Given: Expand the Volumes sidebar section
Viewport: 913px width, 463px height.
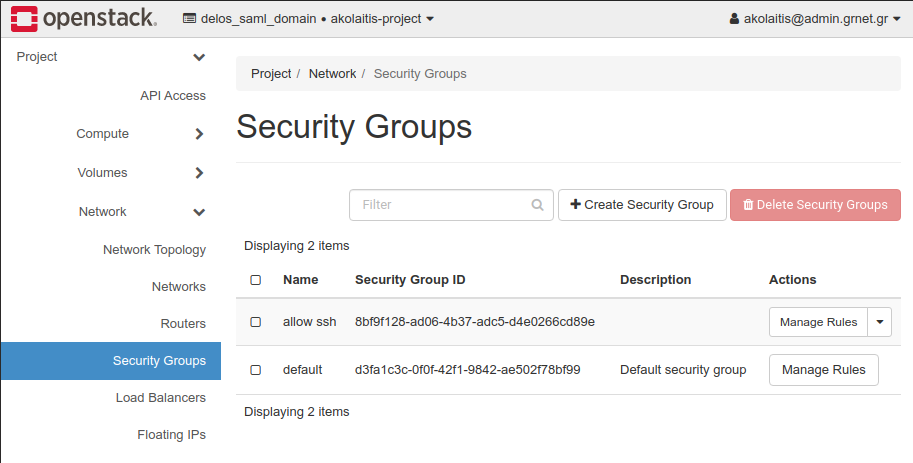Looking at the screenshot, I should pyautogui.click(x=199, y=173).
